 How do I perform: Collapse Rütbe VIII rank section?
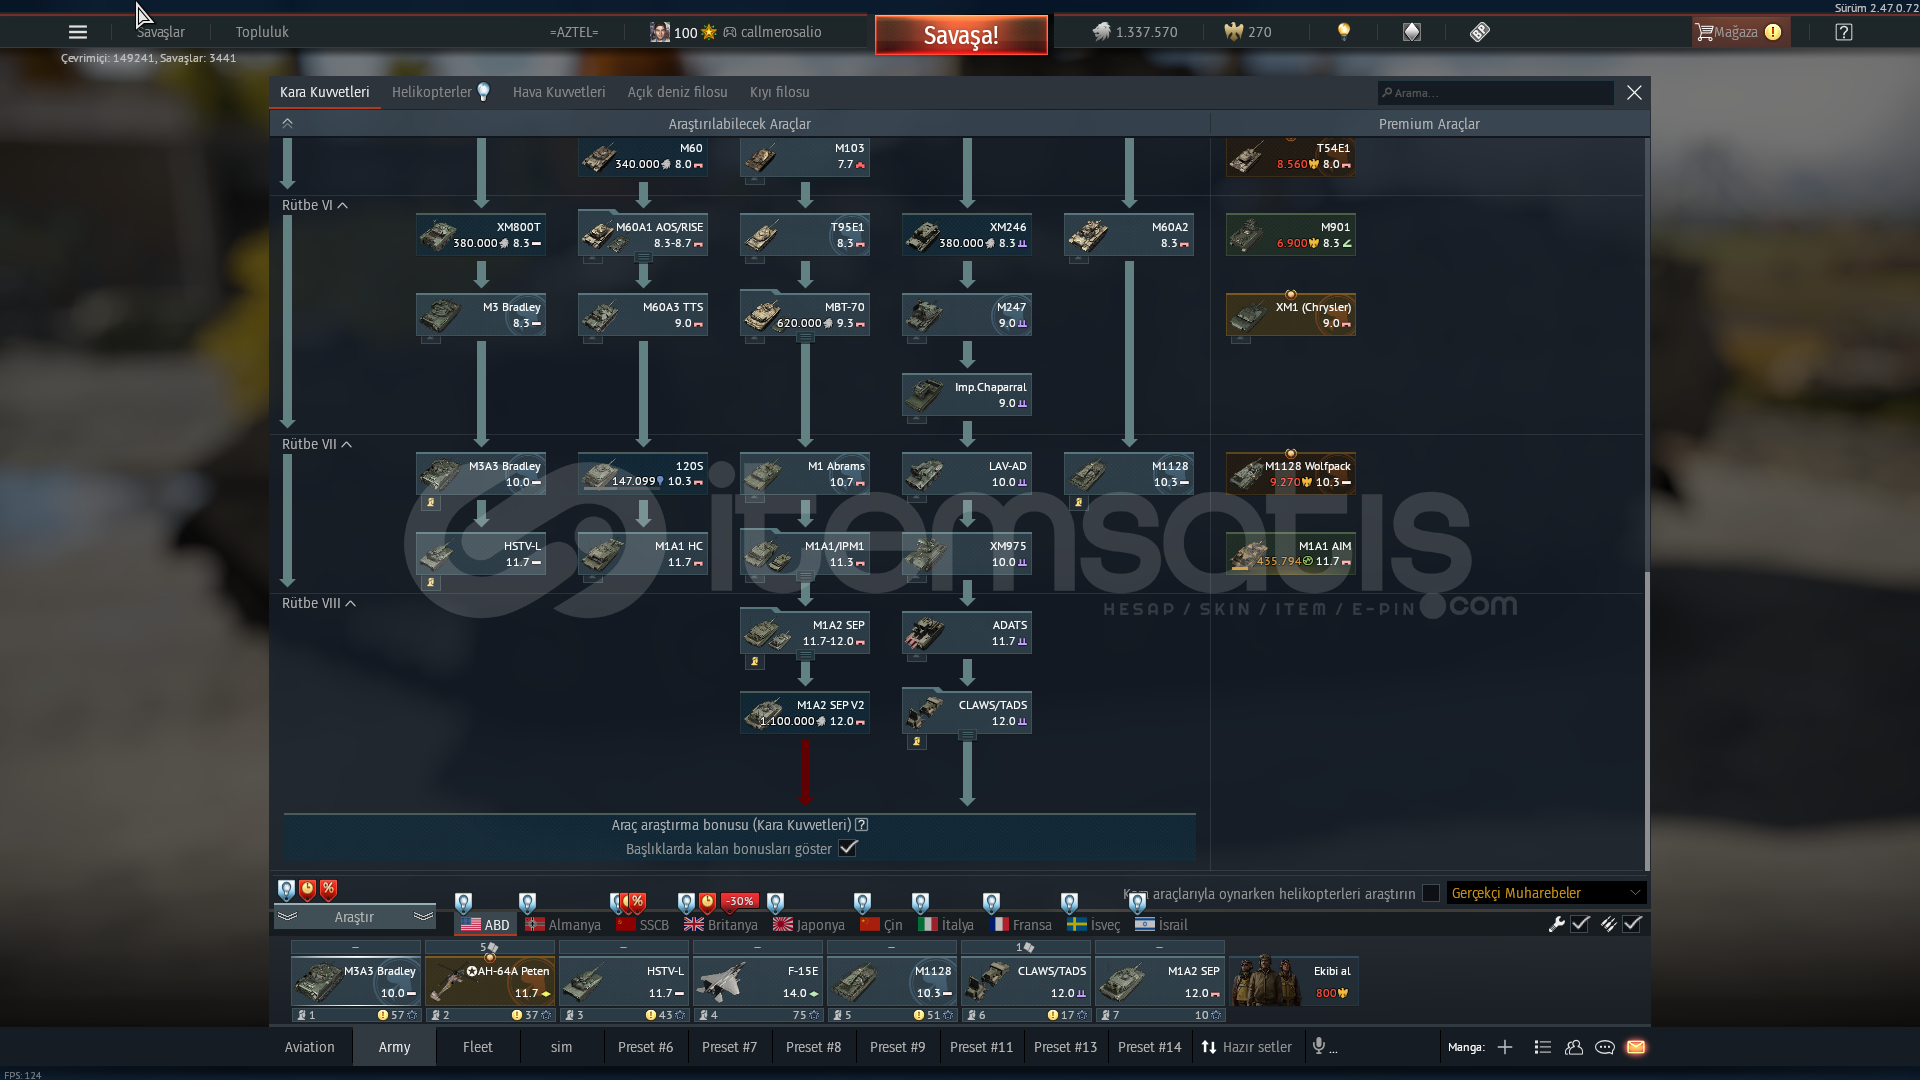click(x=351, y=603)
